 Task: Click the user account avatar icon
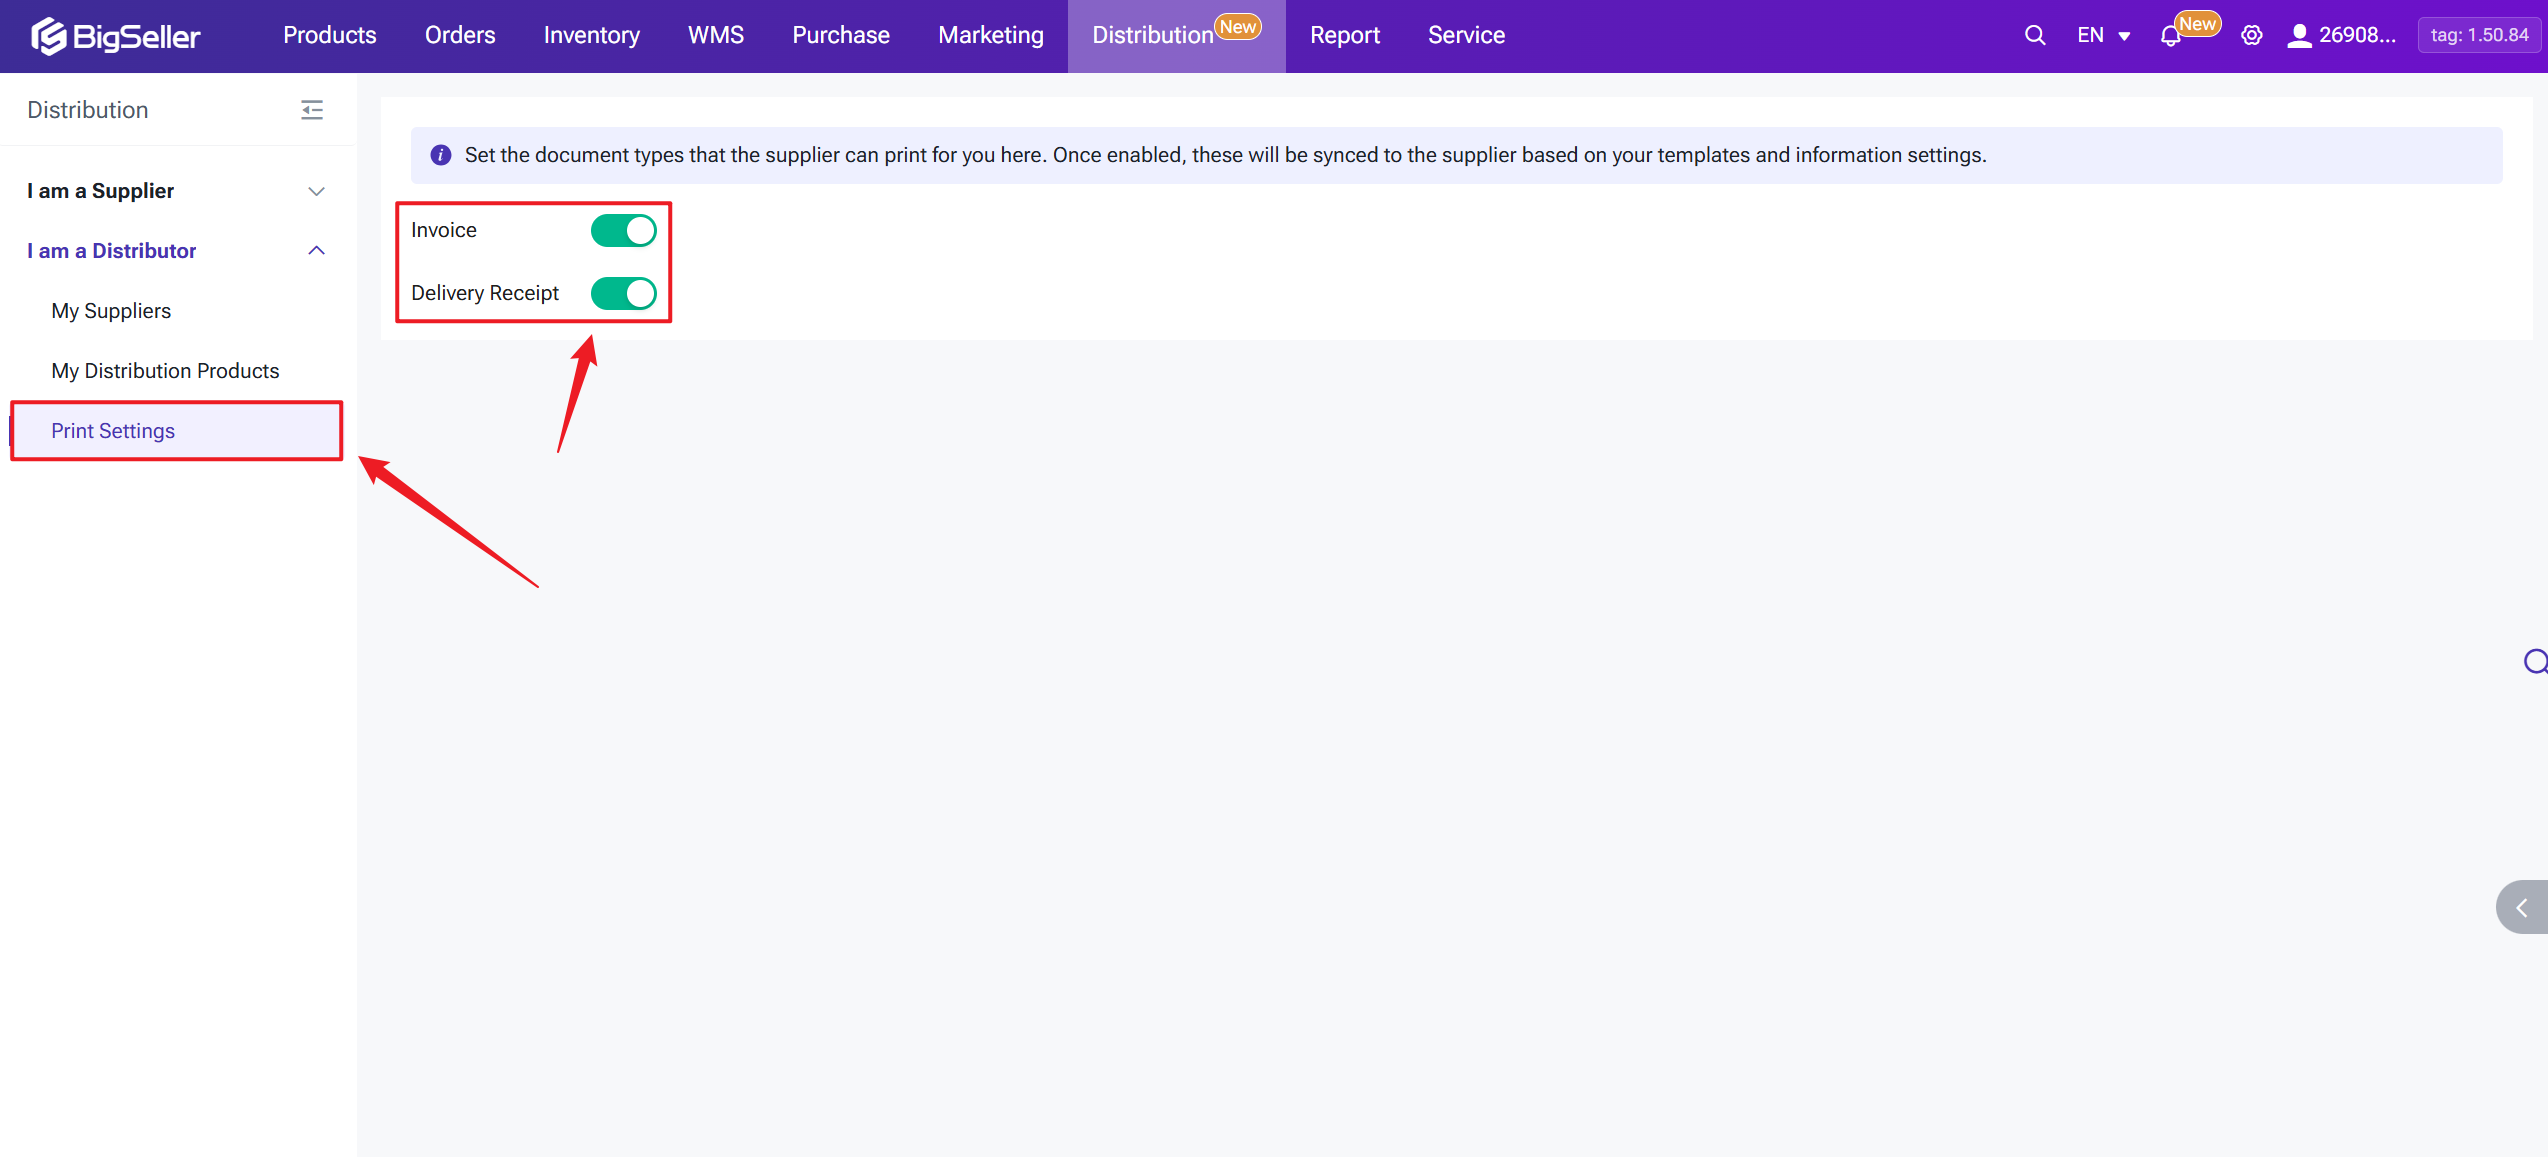(x=2299, y=36)
